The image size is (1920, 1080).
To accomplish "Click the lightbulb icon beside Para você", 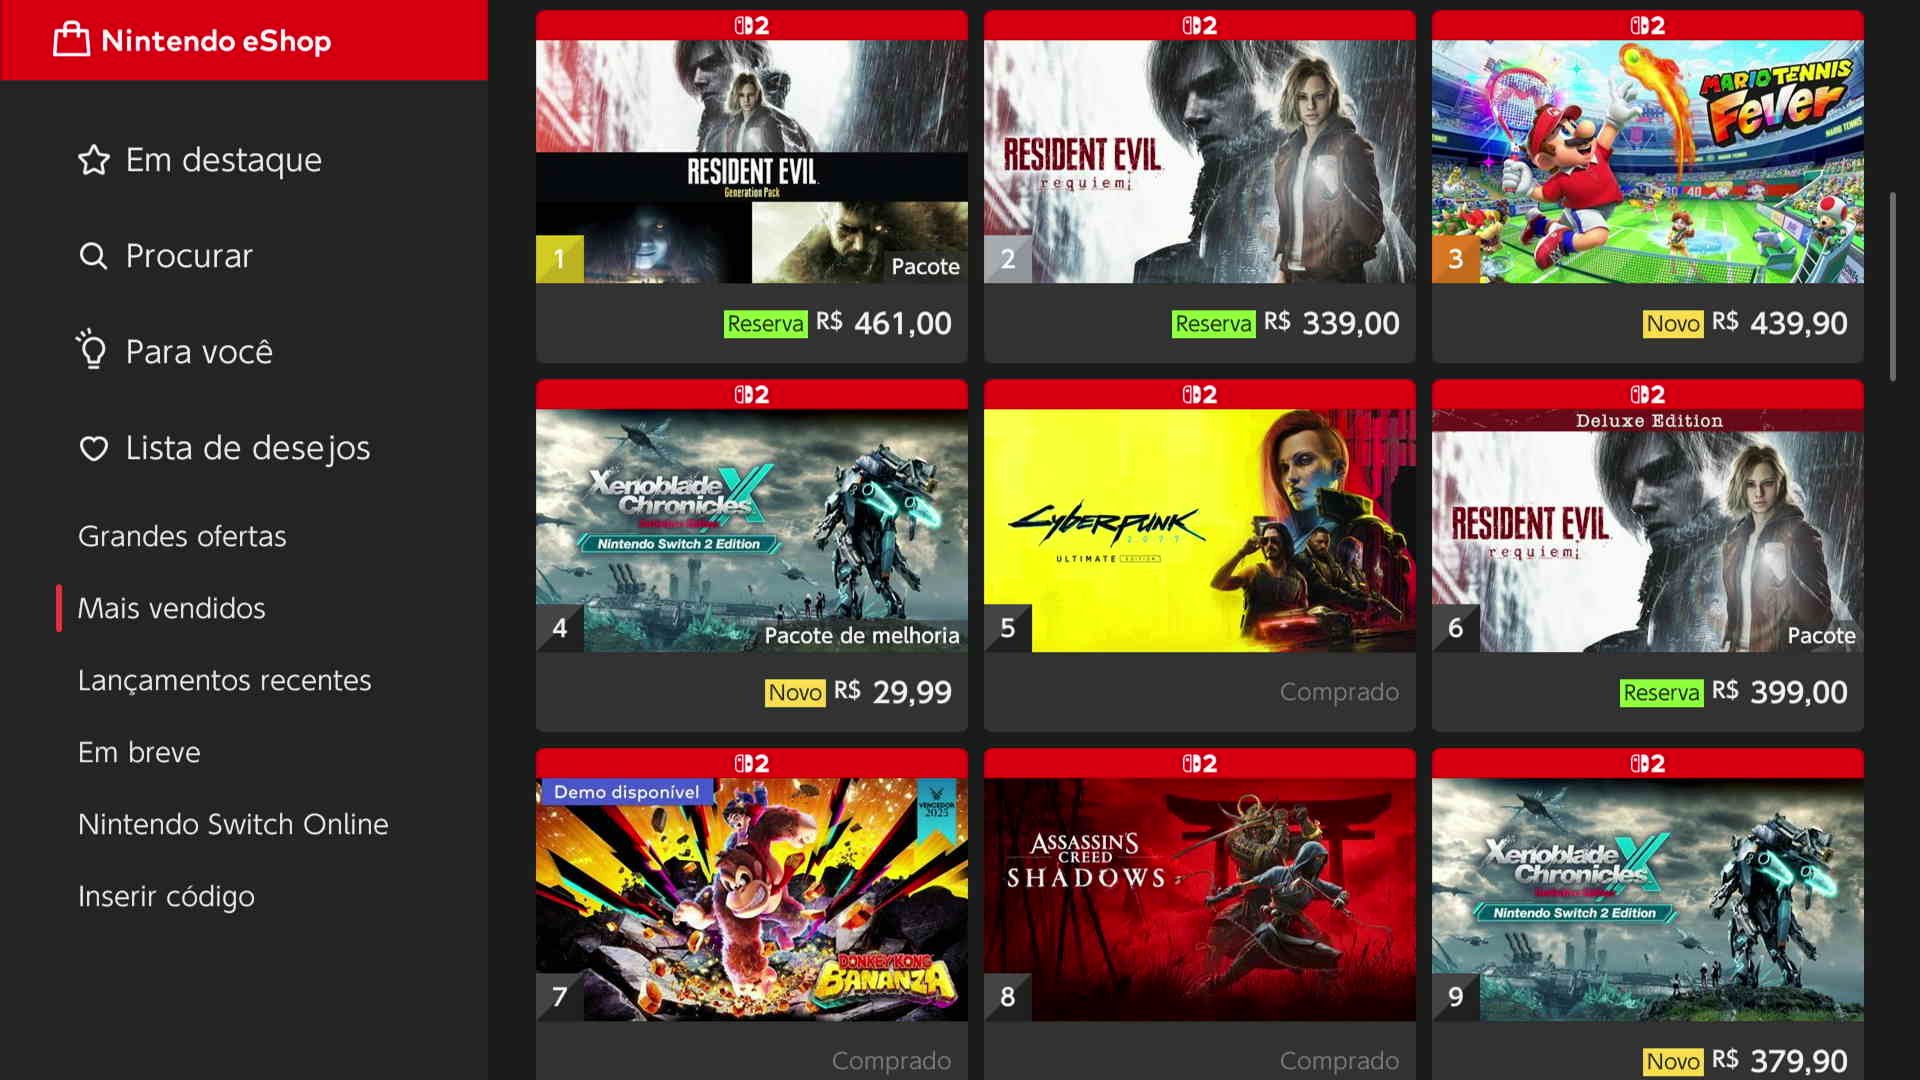I will [x=92, y=350].
